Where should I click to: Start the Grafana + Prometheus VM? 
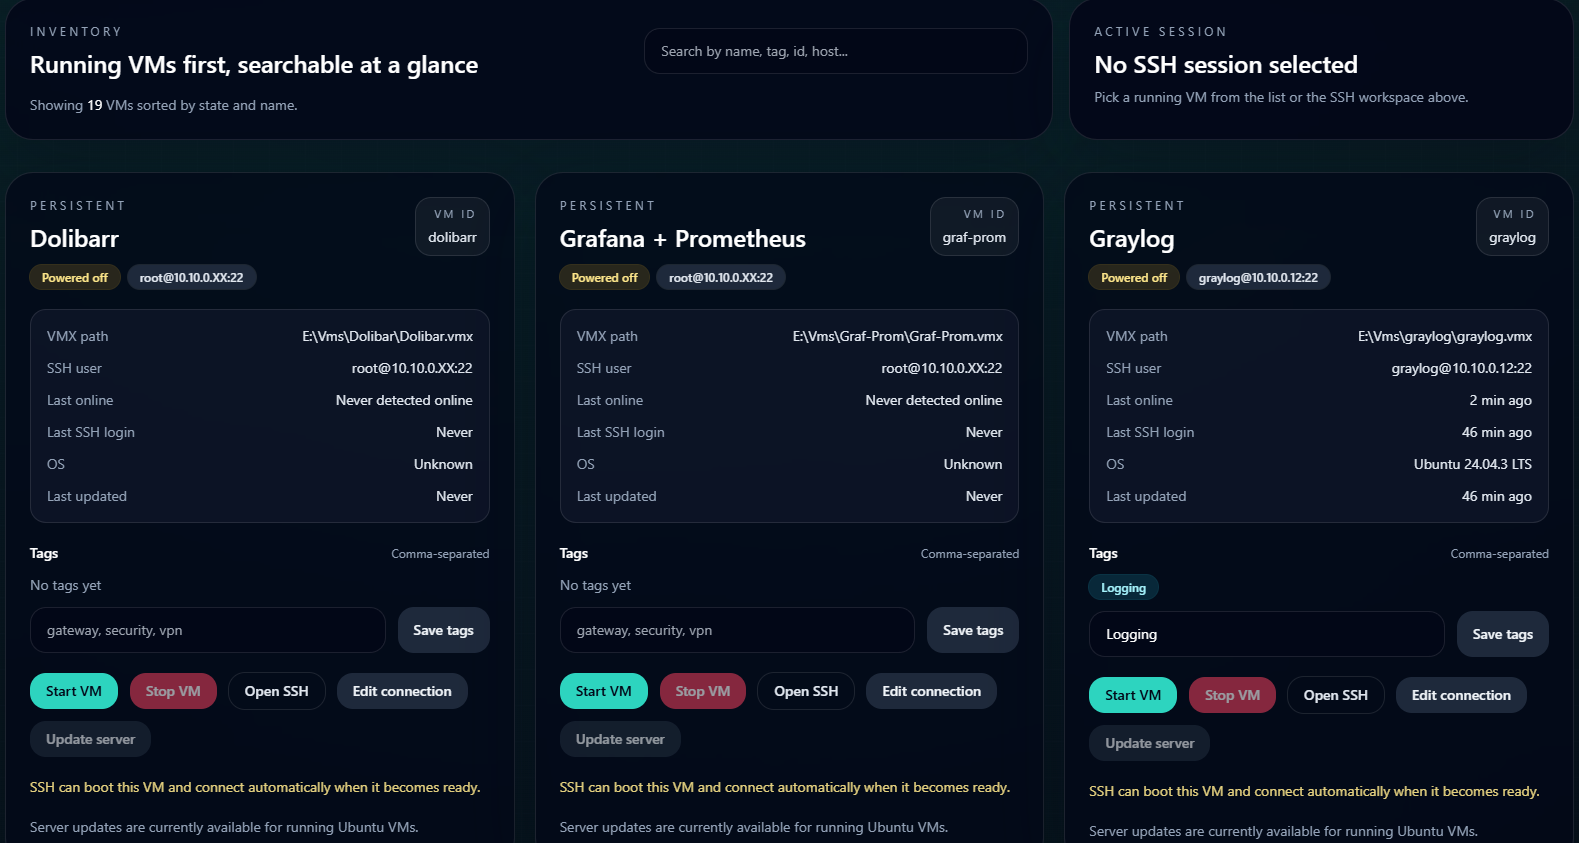pyautogui.click(x=604, y=691)
